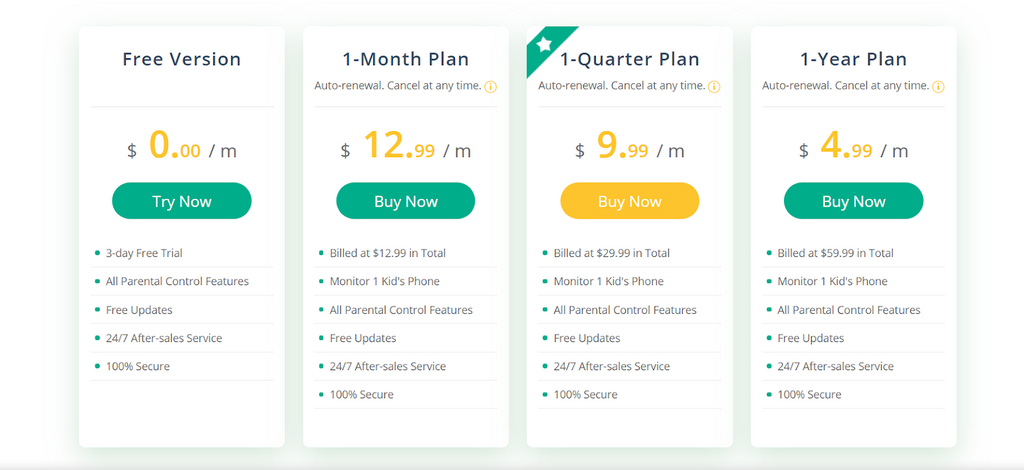
Task: Select the 1-Year Plan heading
Action: click(x=853, y=59)
